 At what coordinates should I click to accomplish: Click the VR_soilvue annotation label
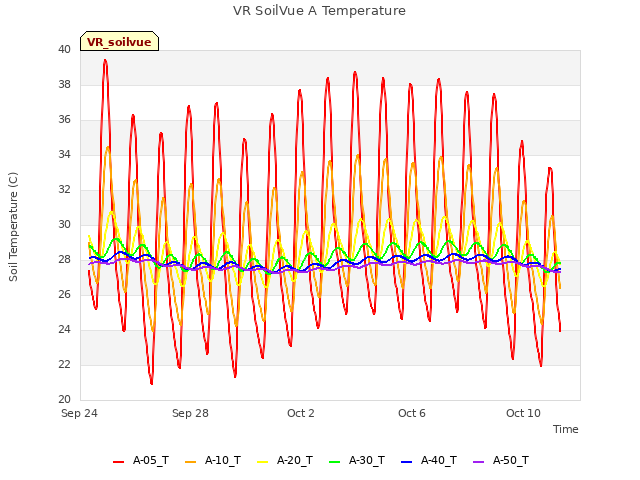[x=119, y=42]
